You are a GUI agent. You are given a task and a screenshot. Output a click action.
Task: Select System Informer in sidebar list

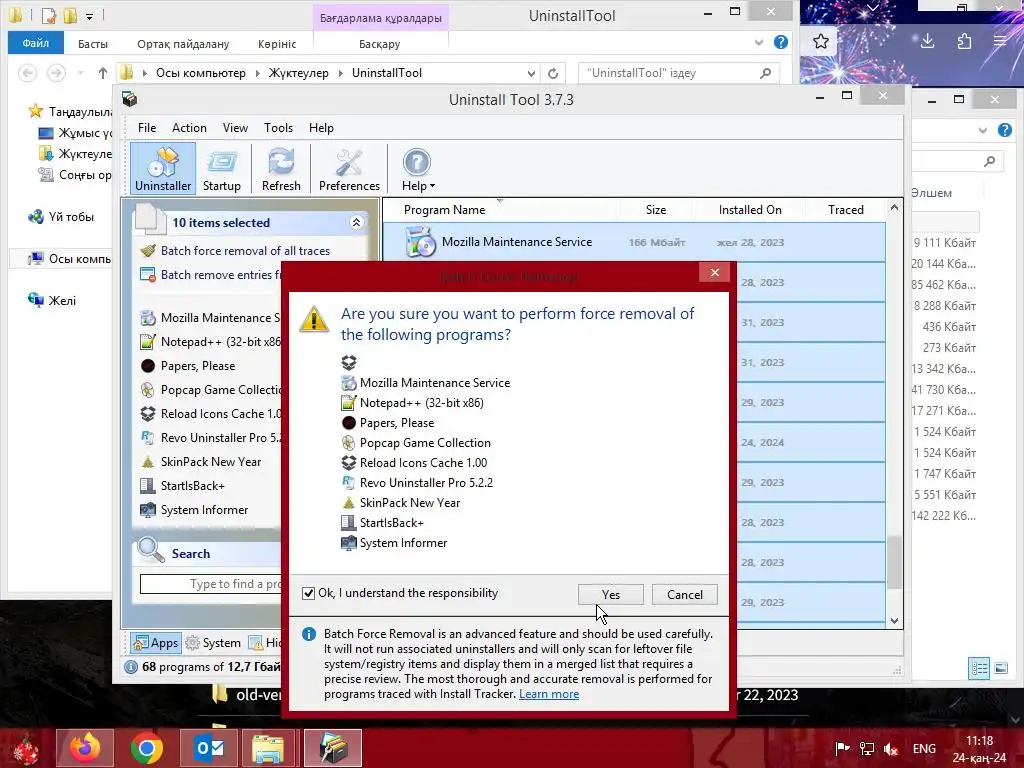click(x=204, y=510)
